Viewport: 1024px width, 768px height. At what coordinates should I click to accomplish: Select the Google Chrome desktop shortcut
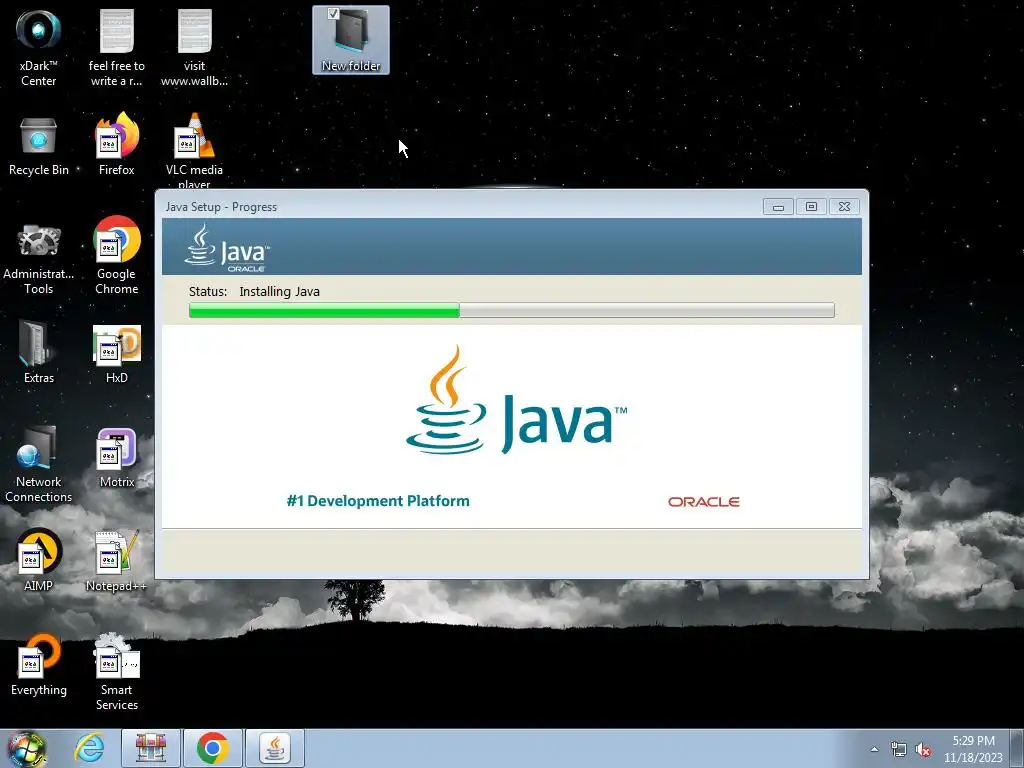point(116,255)
